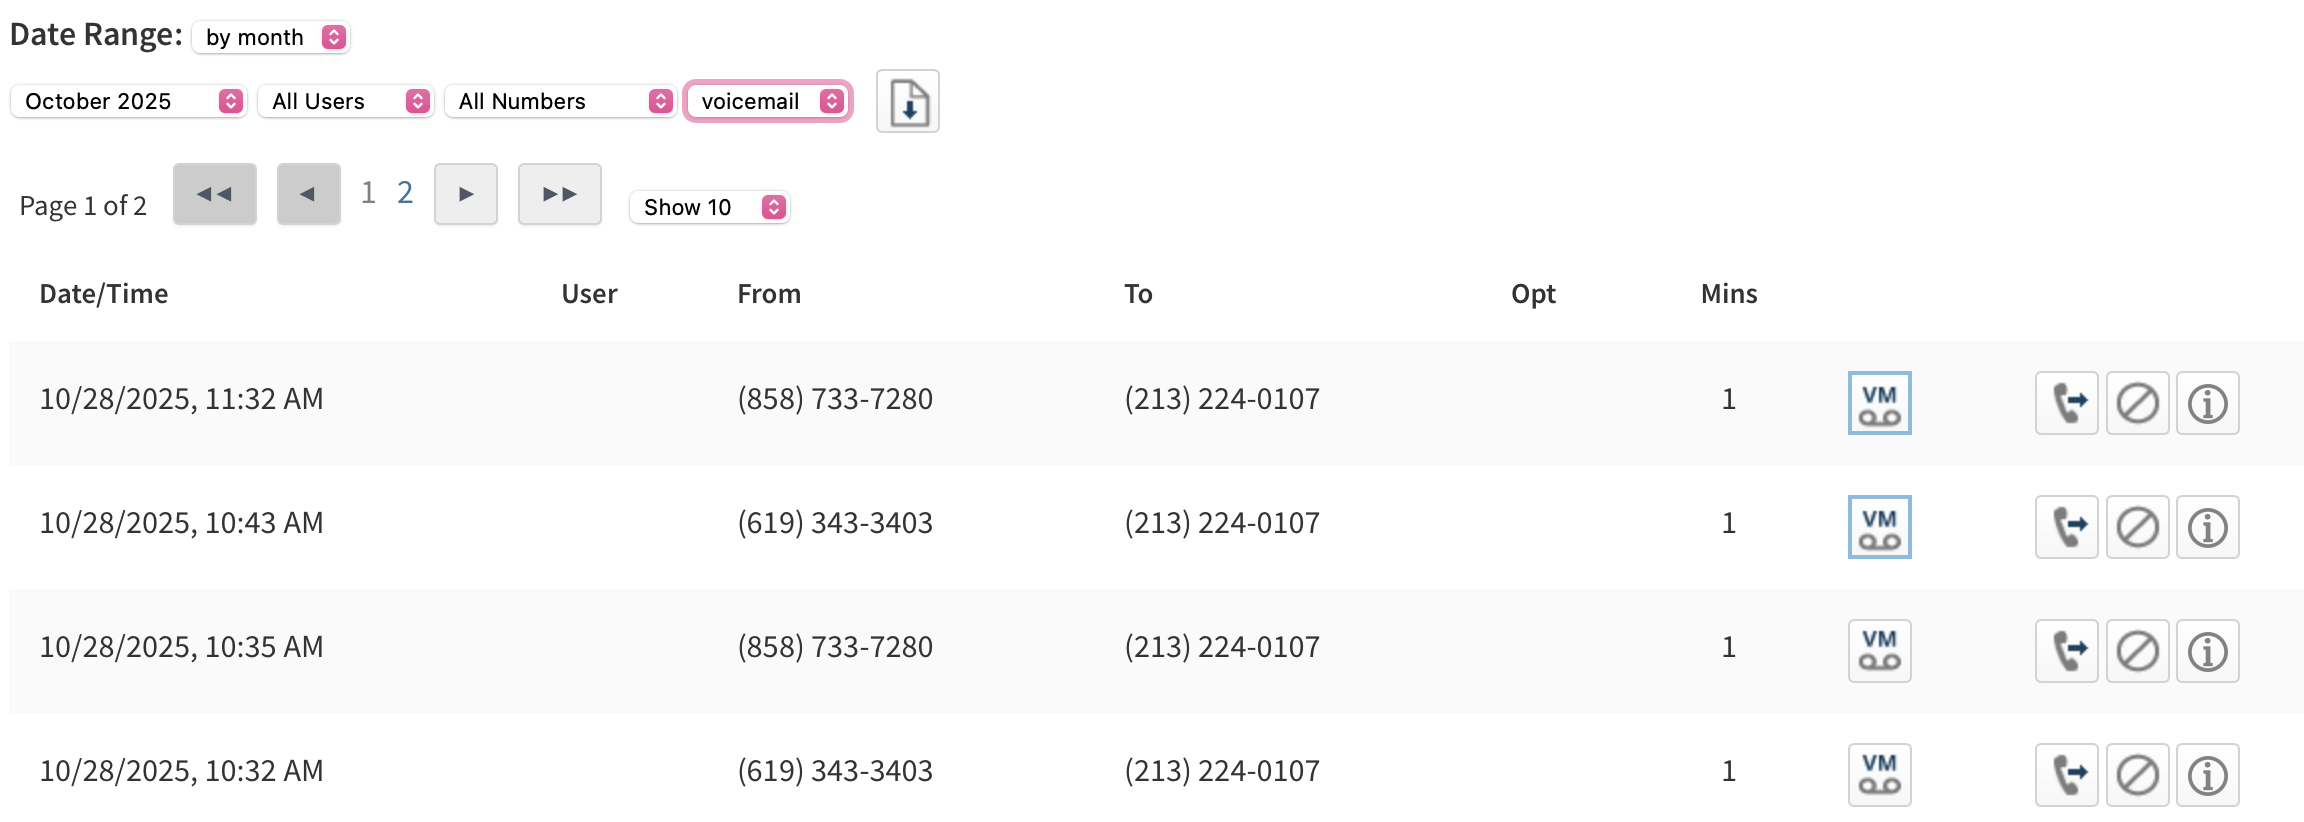
Task: Change the voicemail call type filter
Action: [768, 101]
